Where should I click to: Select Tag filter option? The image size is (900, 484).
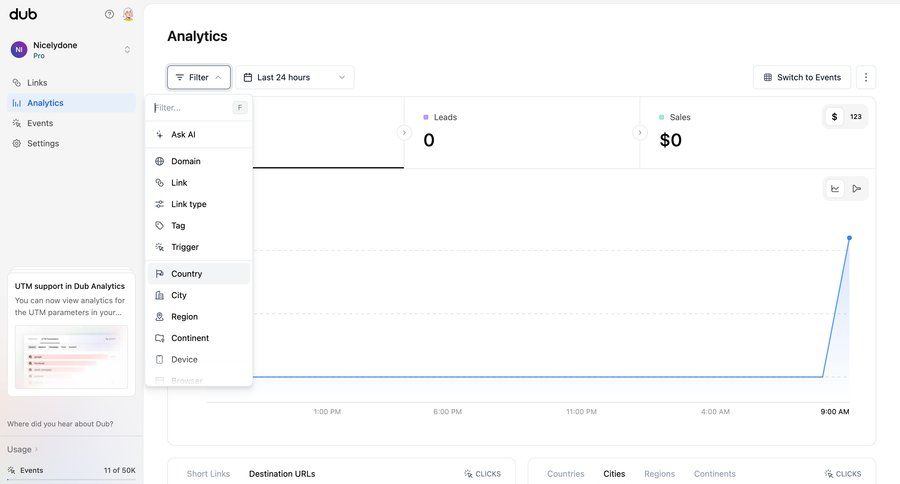tap(199, 226)
